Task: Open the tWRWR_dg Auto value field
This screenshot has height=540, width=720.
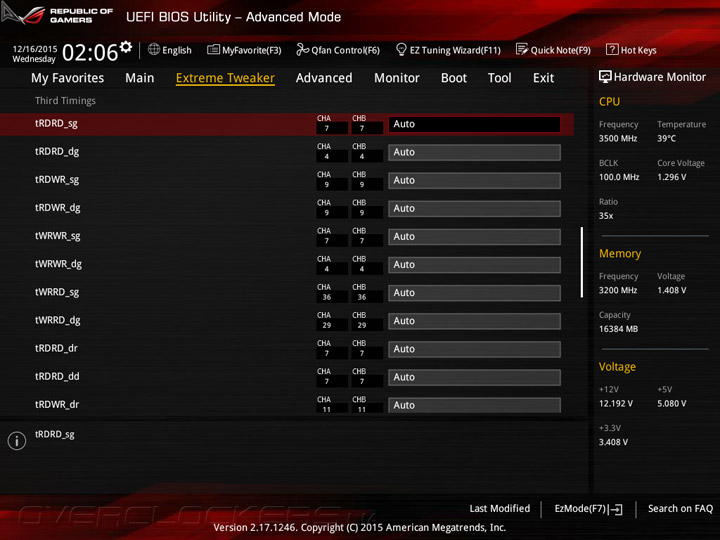Action: pyautogui.click(x=474, y=265)
